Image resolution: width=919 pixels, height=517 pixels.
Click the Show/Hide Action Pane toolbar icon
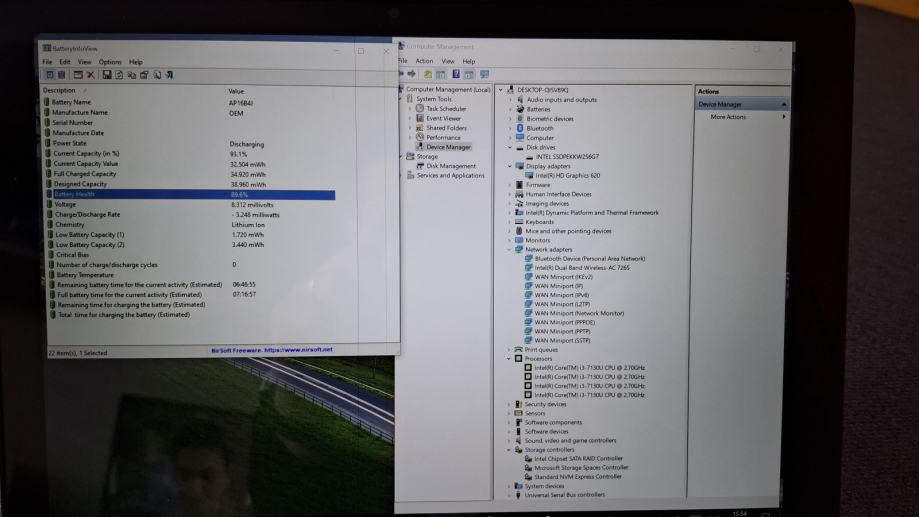tap(469, 74)
